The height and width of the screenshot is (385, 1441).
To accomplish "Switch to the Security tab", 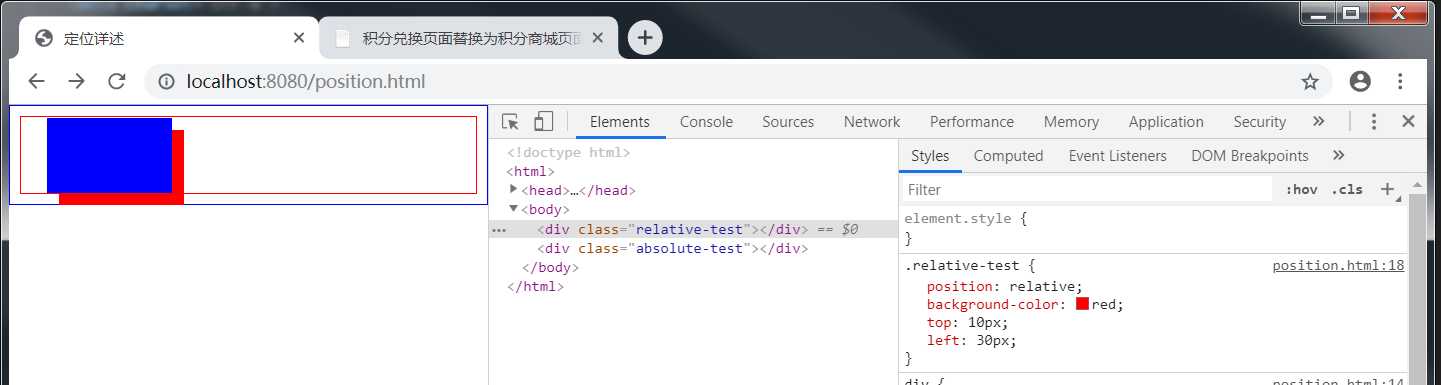I will [x=1259, y=122].
